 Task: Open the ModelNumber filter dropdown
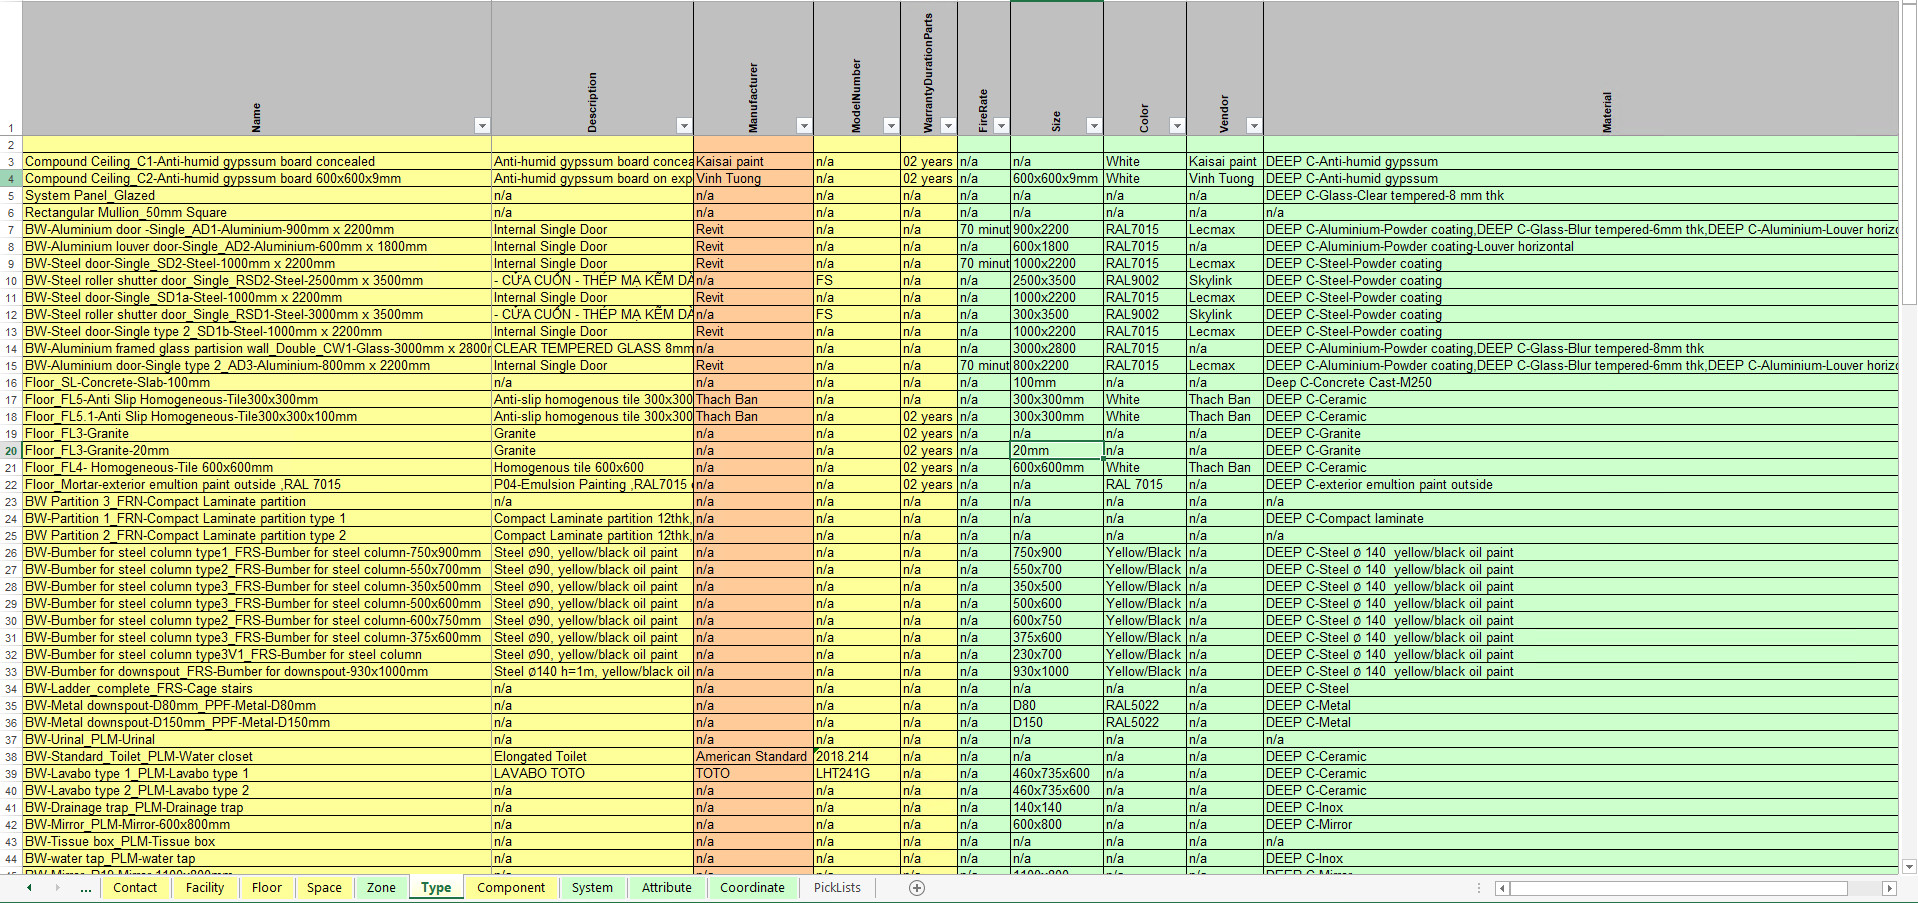point(891,126)
